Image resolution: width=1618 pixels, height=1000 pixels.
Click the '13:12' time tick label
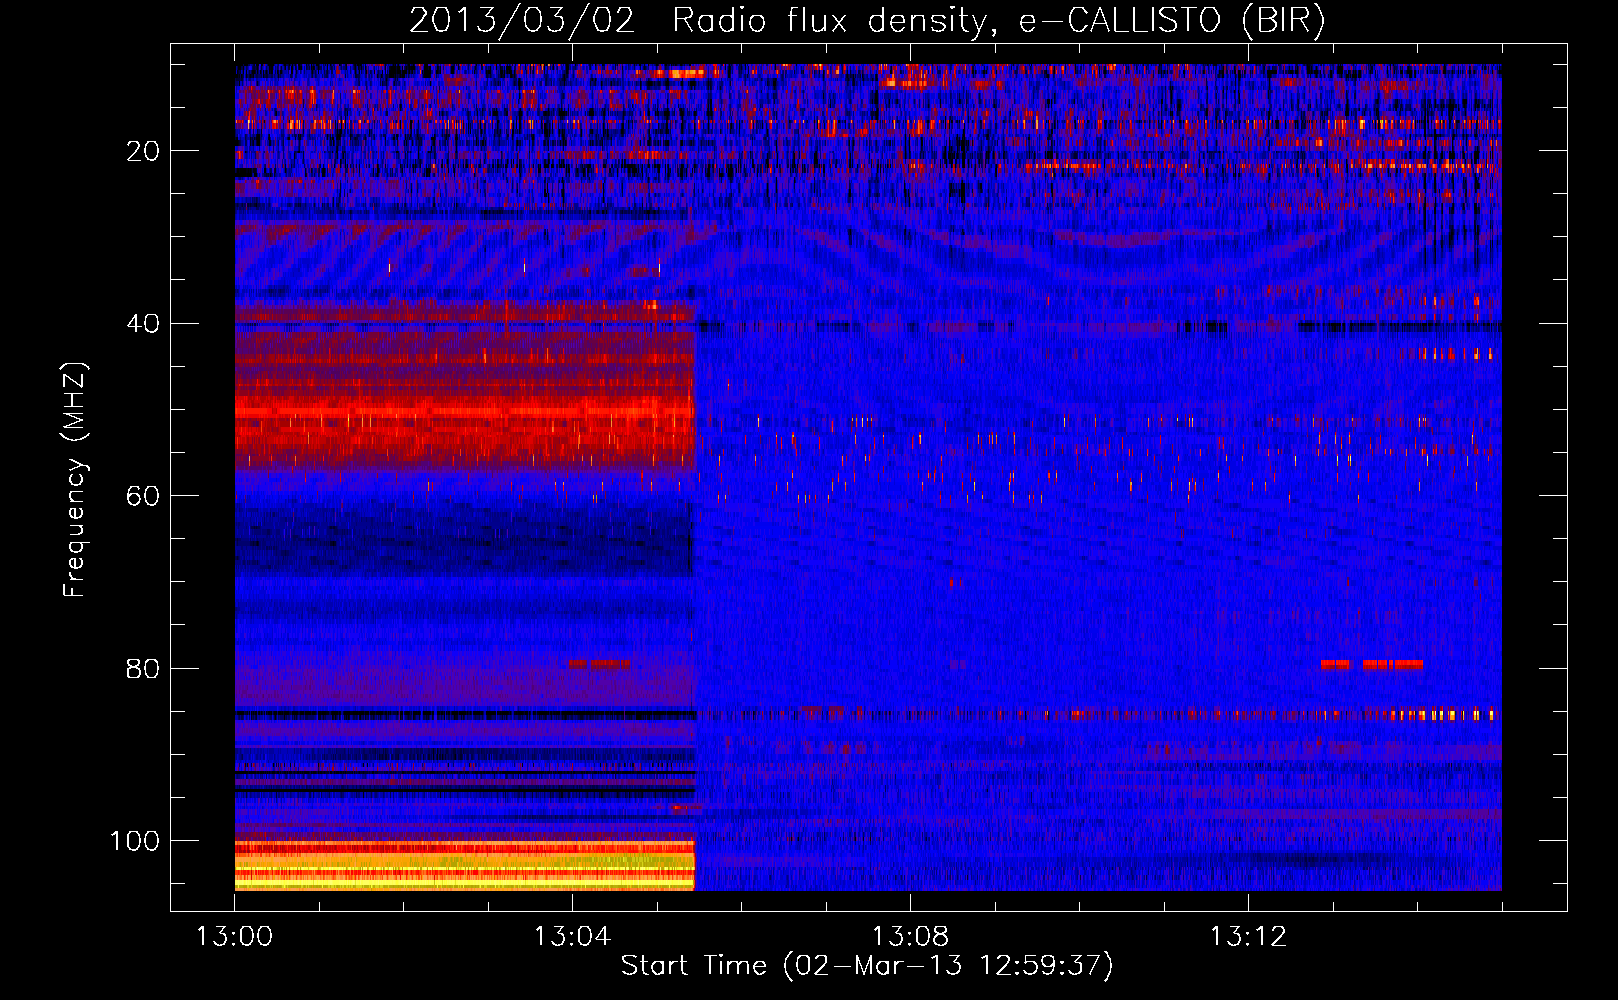click(x=1248, y=937)
